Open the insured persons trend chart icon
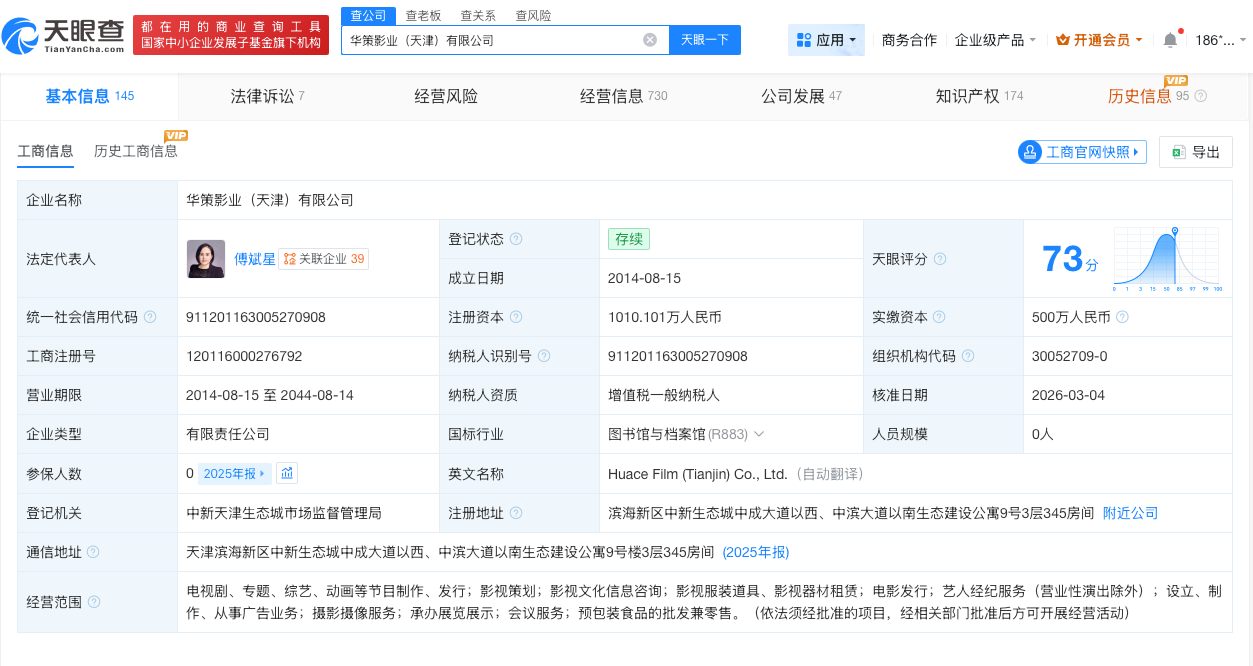 (x=287, y=473)
